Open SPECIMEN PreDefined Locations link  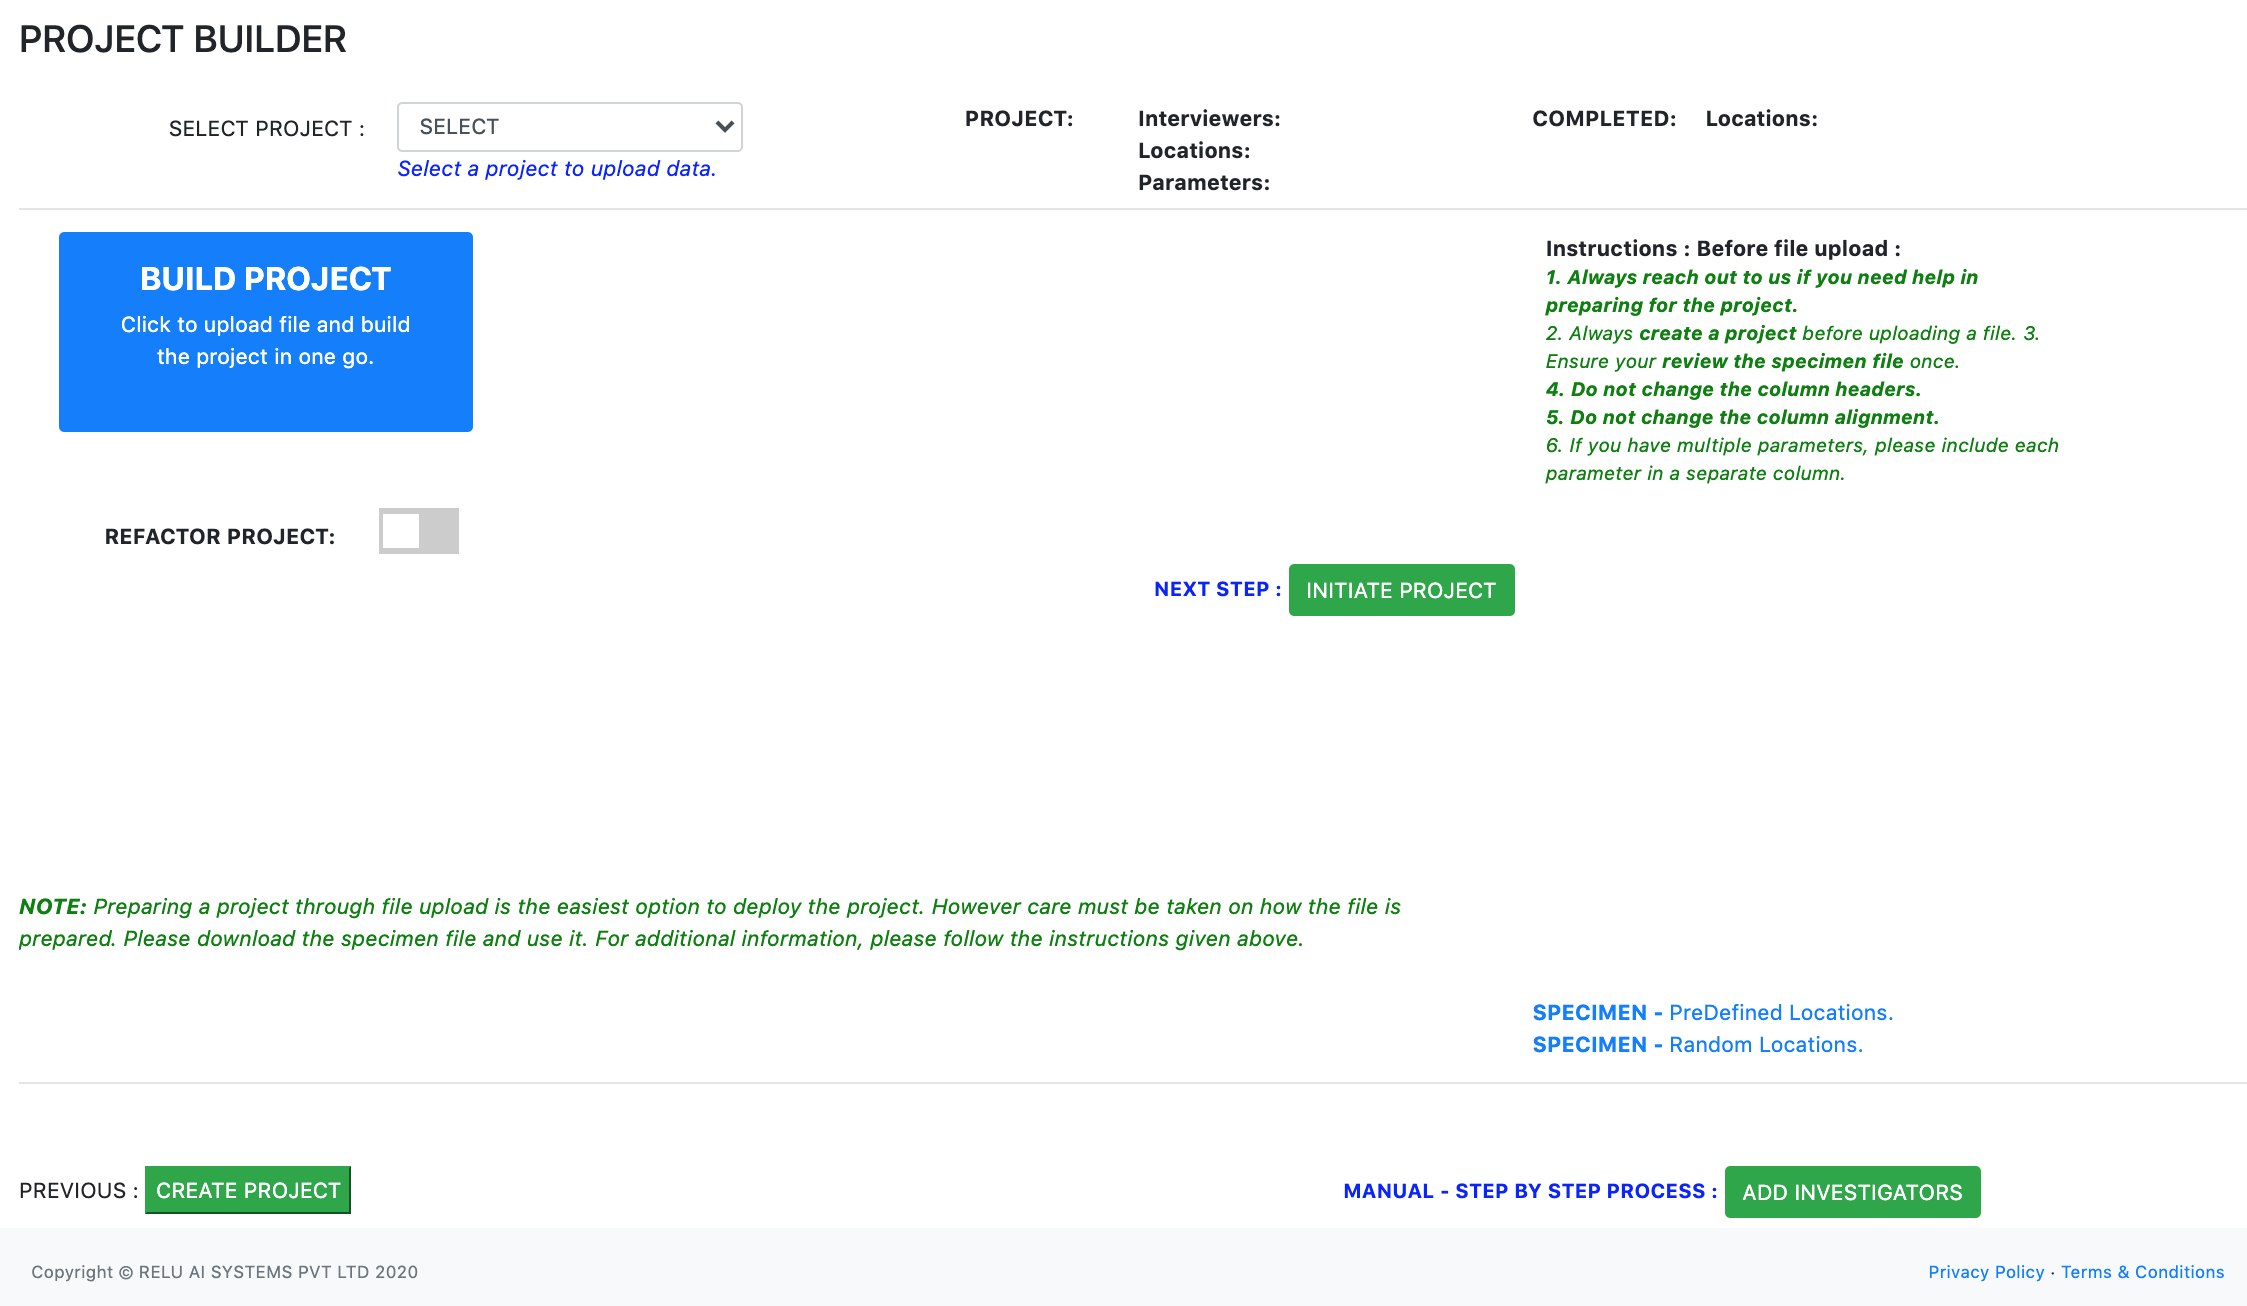click(1713, 1012)
